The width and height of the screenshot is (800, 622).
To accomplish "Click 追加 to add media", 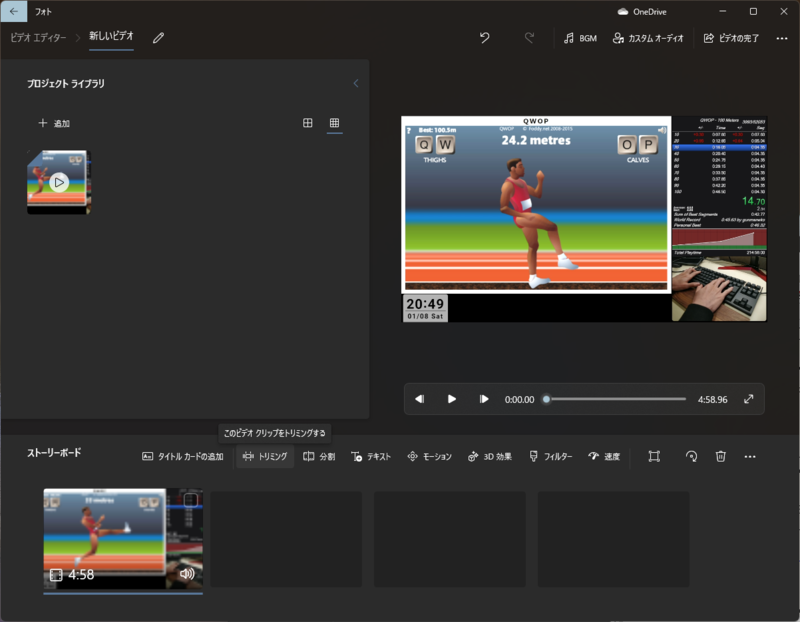I will click(x=54, y=123).
